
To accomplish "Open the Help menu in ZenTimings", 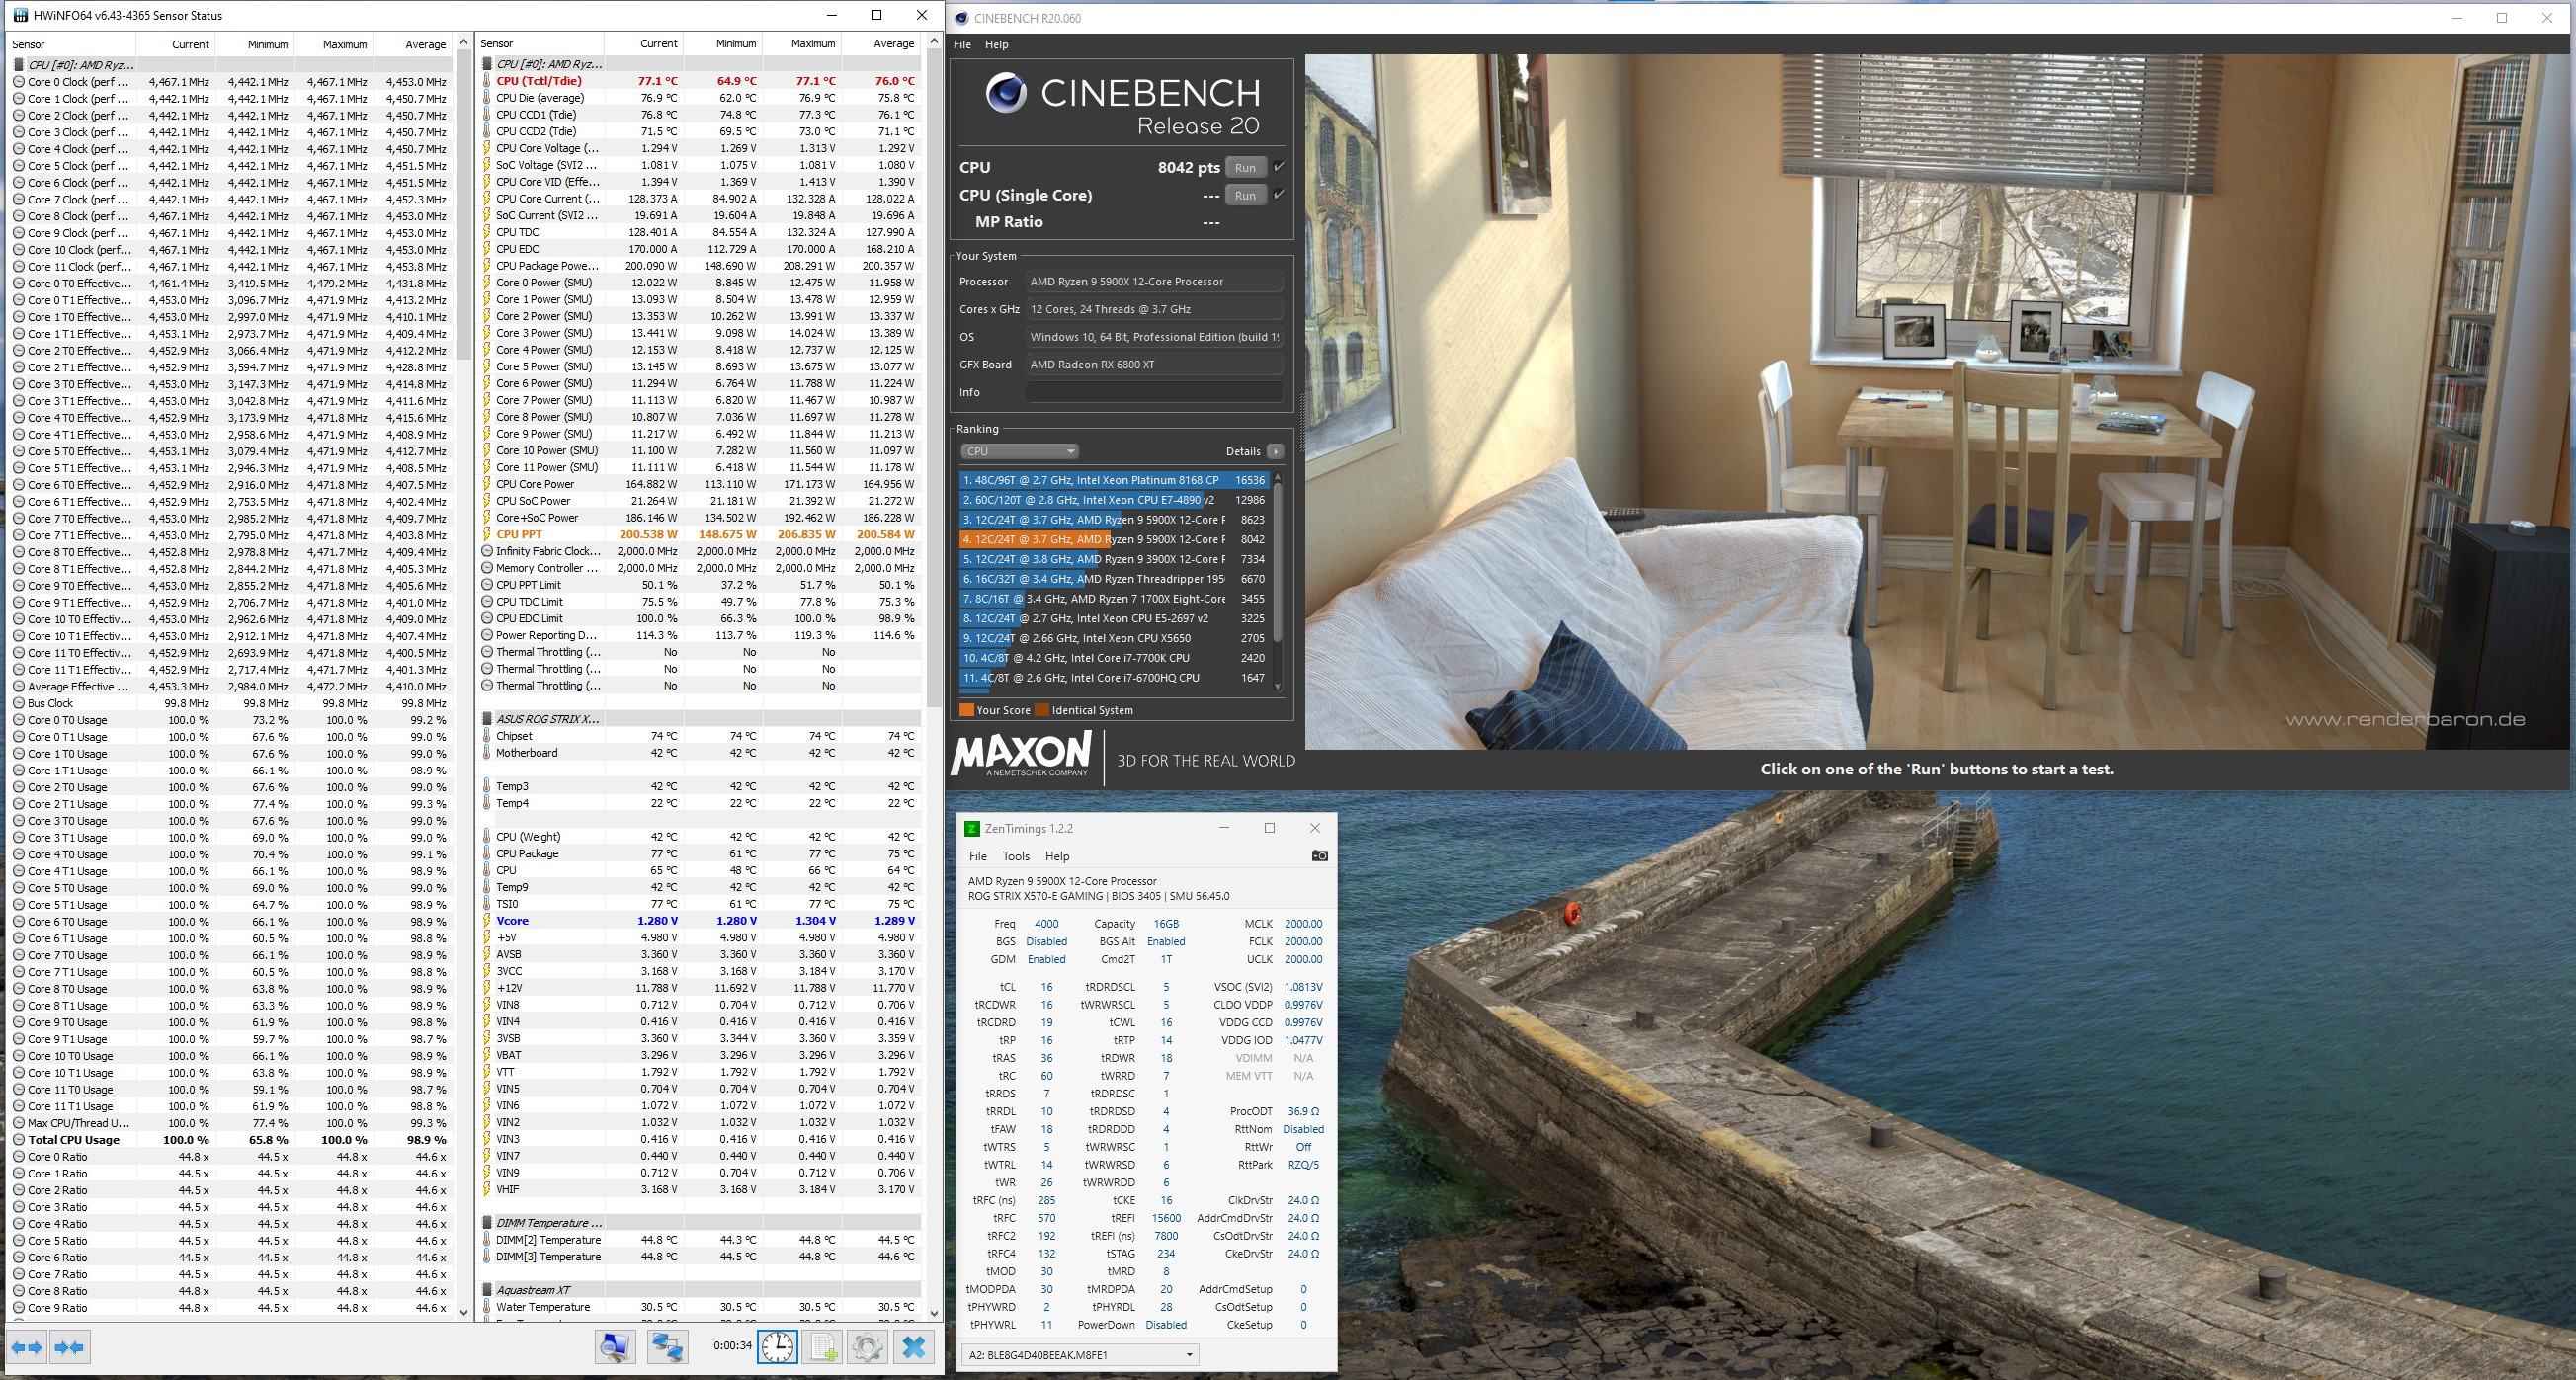I will [x=1057, y=856].
